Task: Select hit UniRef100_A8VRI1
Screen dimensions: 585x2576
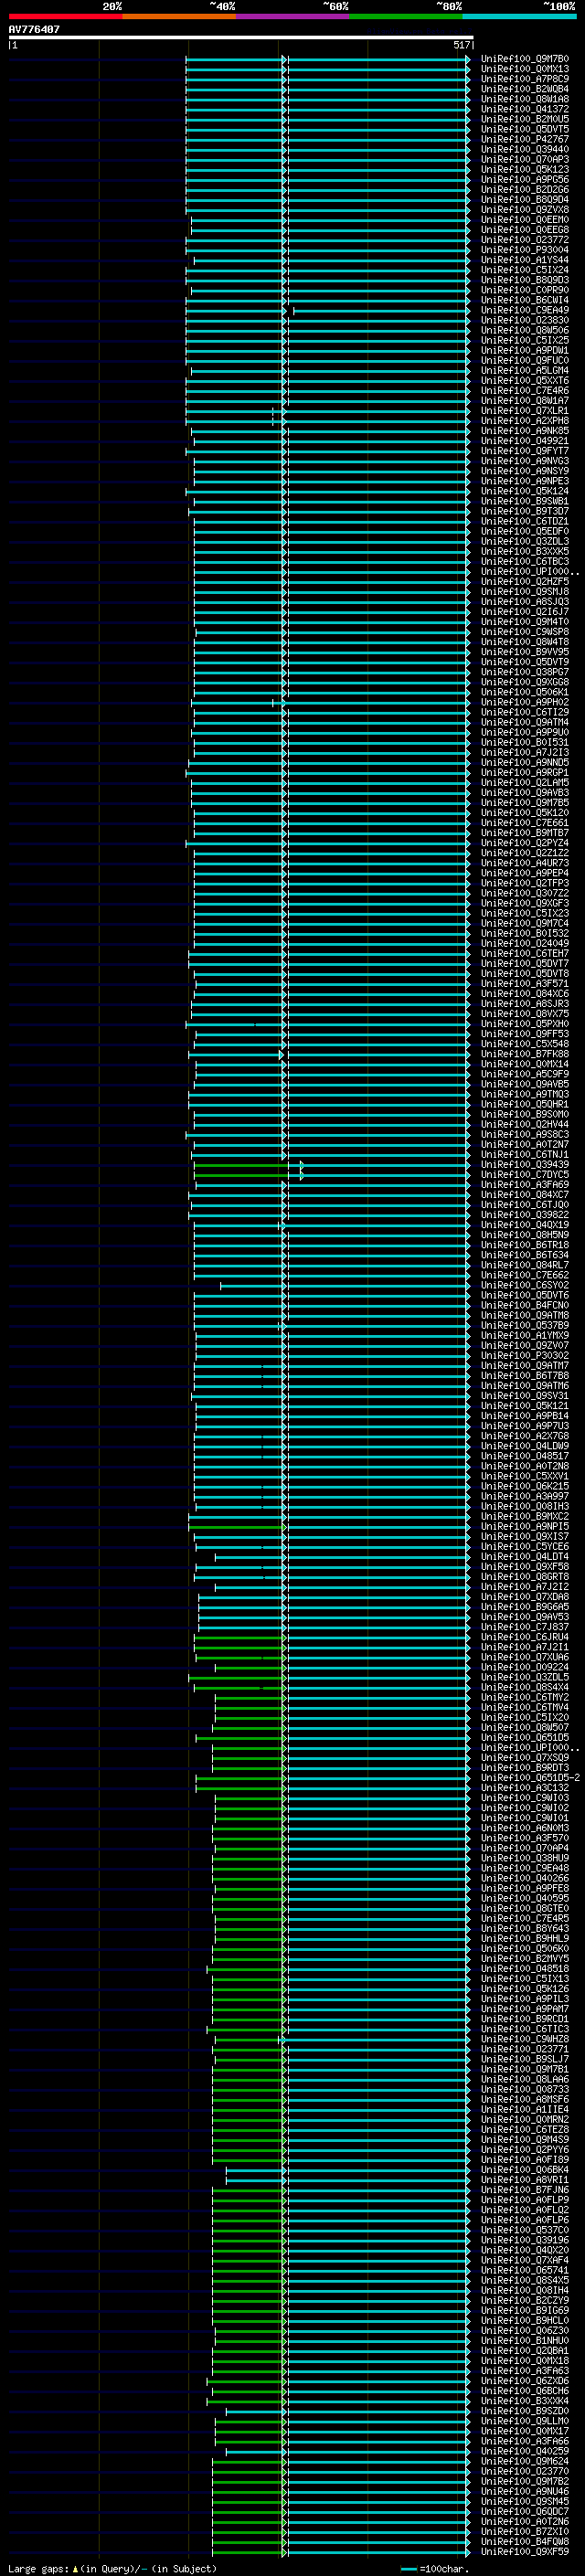Action: coord(525,2179)
